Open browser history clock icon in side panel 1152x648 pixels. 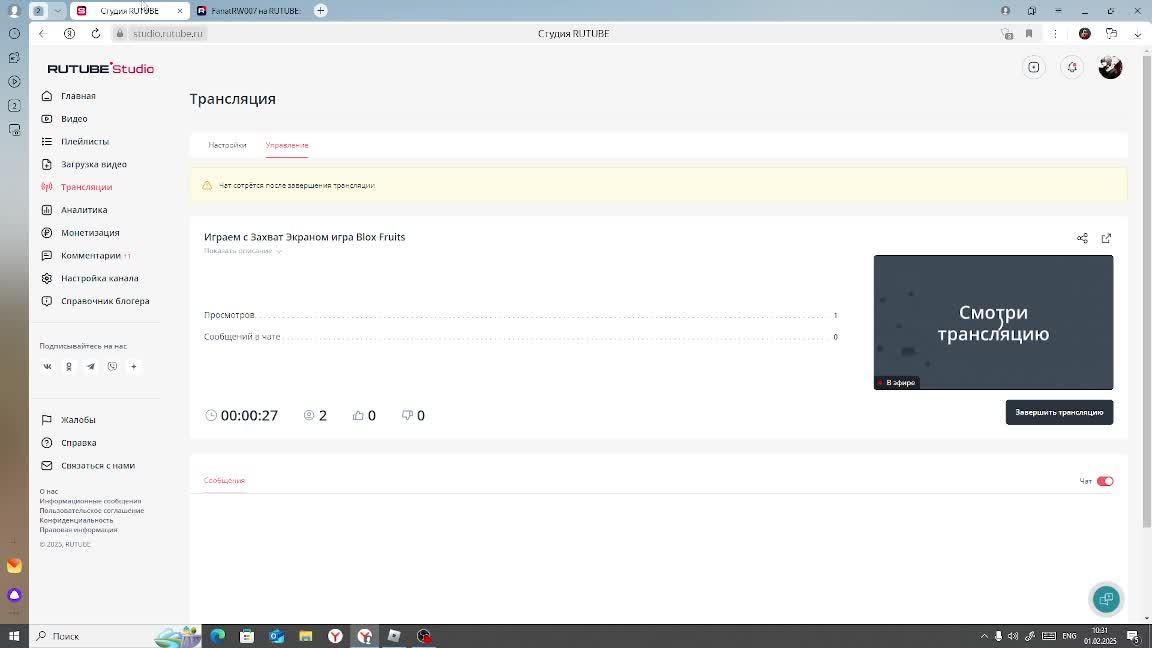[x=14, y=34]
